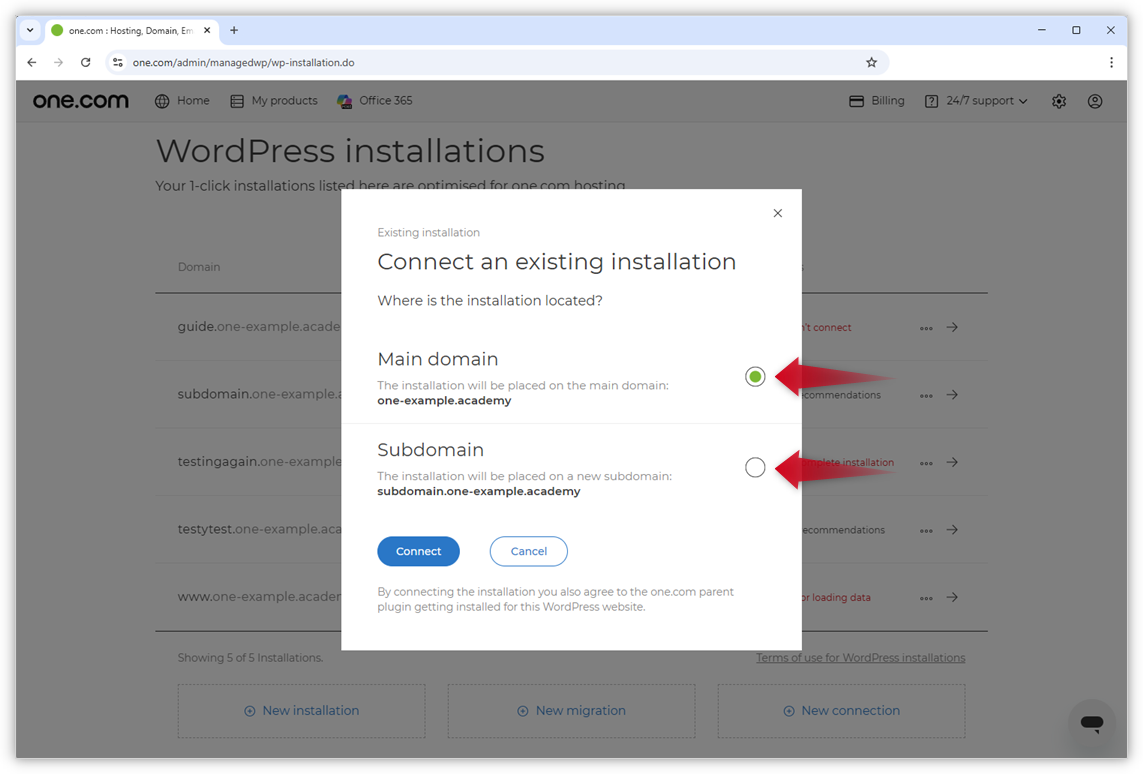Click the blue Connect button
The width and height of the screenshot is (1143, 774).
(418, 551)
